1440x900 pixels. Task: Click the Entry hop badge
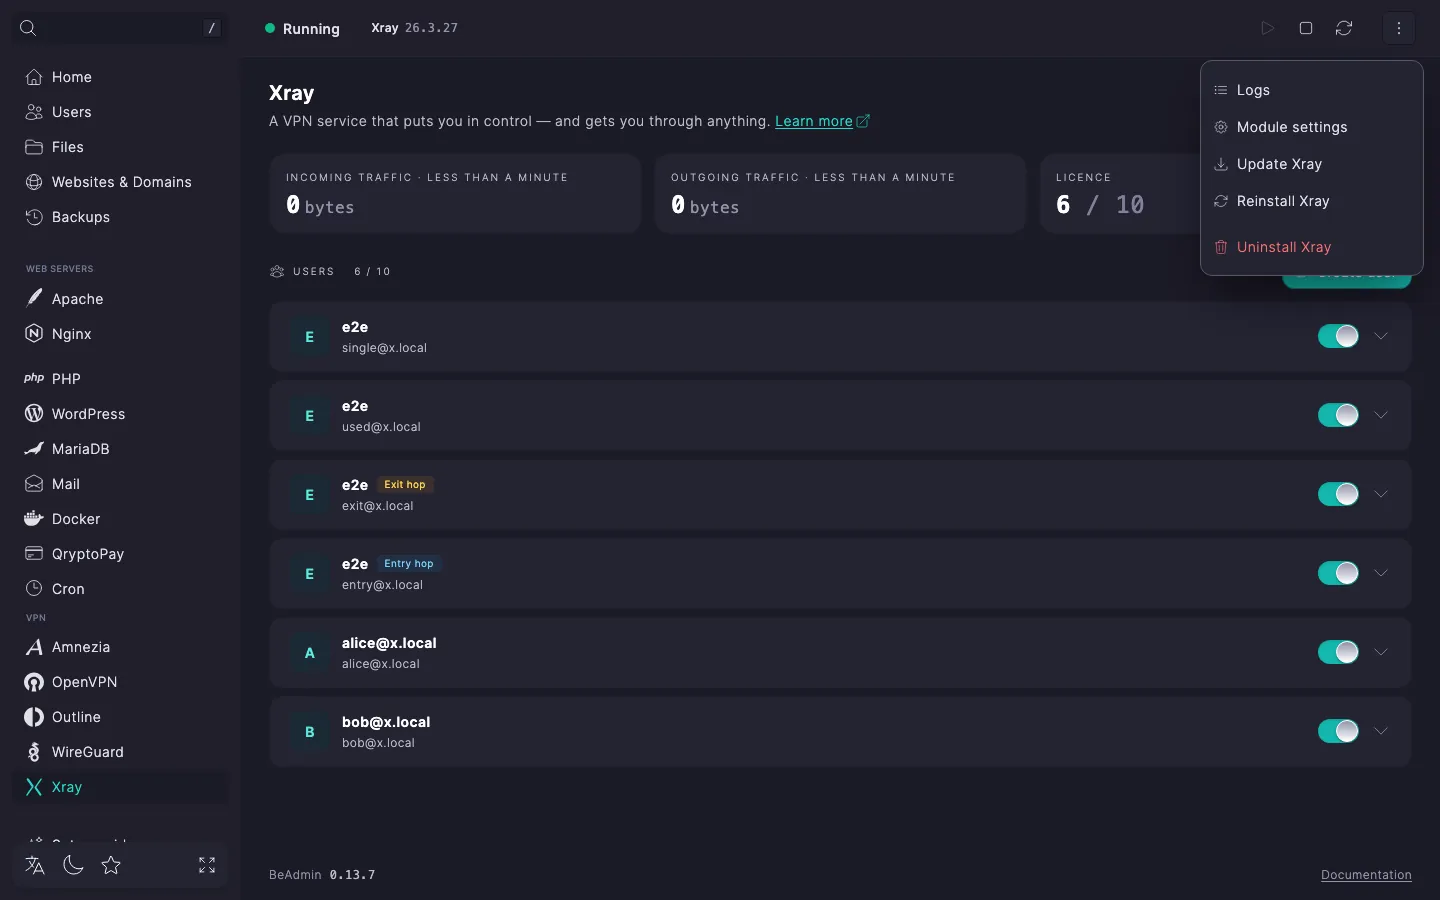click(409, 564)
